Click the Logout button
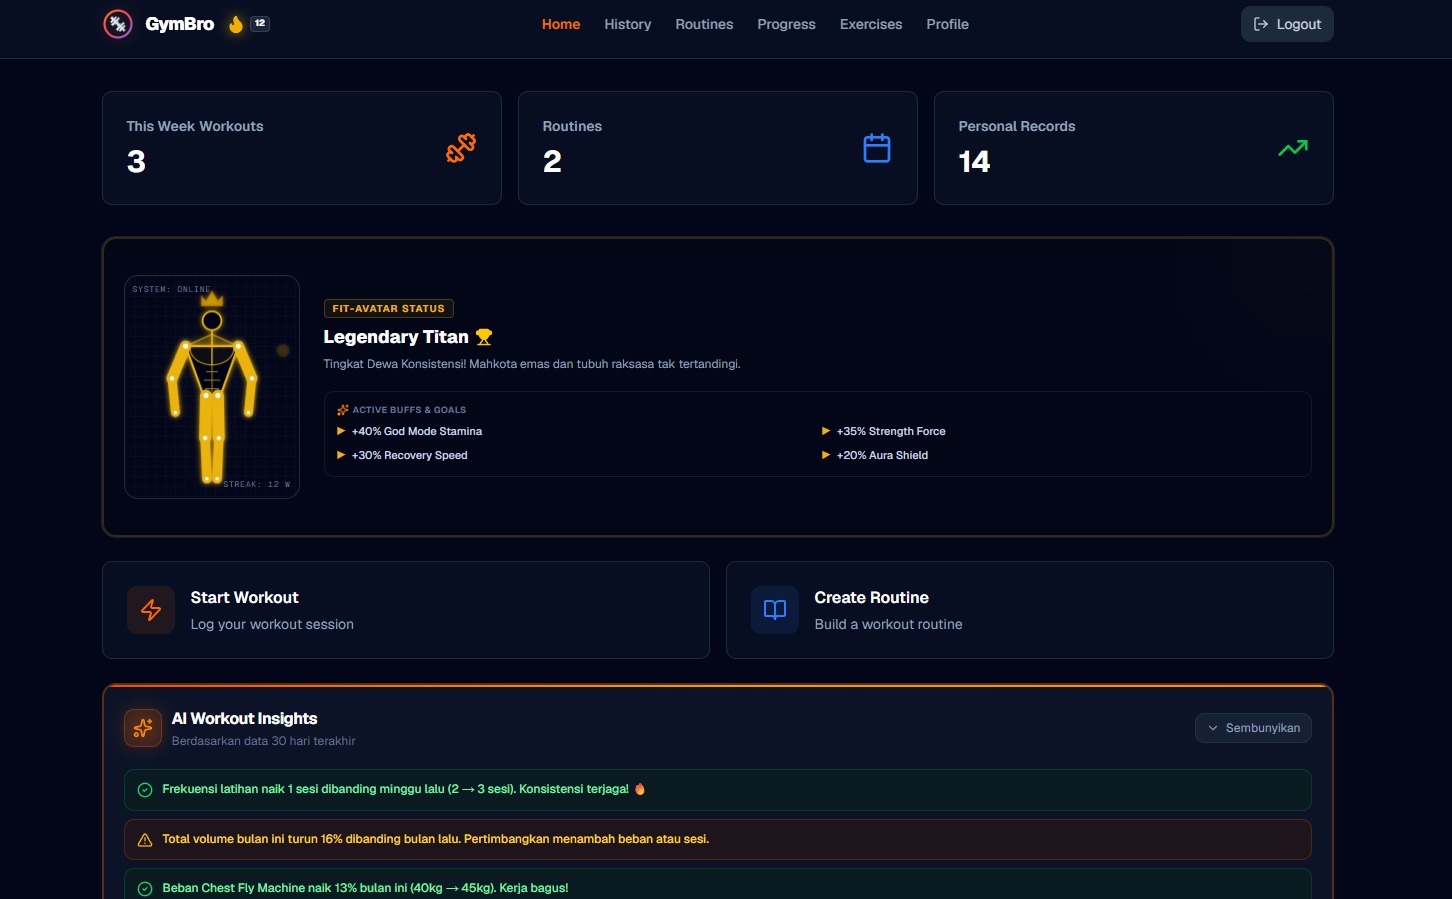 pos(1287,24)
